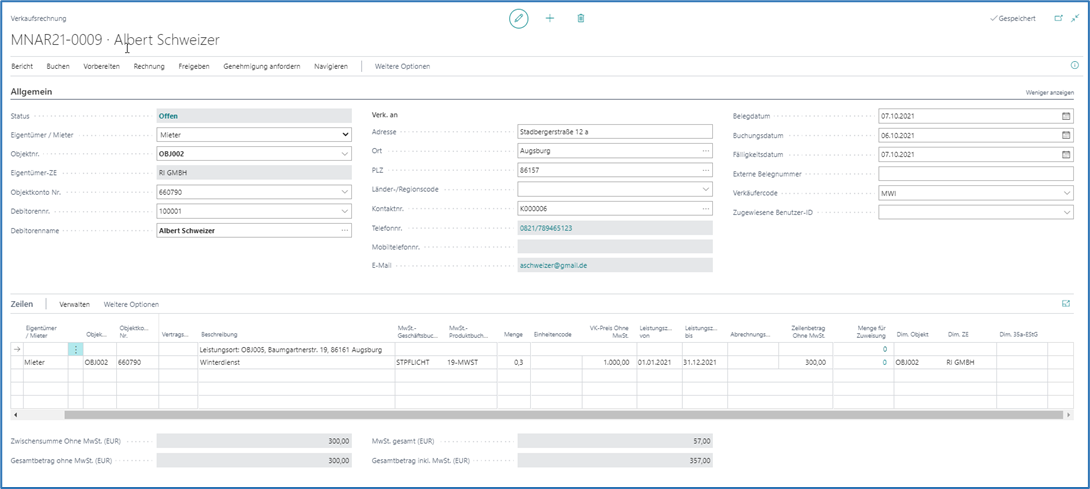Open invoice in new window icon
This screenshot has height=489, width=1090.
(1059, 18)
